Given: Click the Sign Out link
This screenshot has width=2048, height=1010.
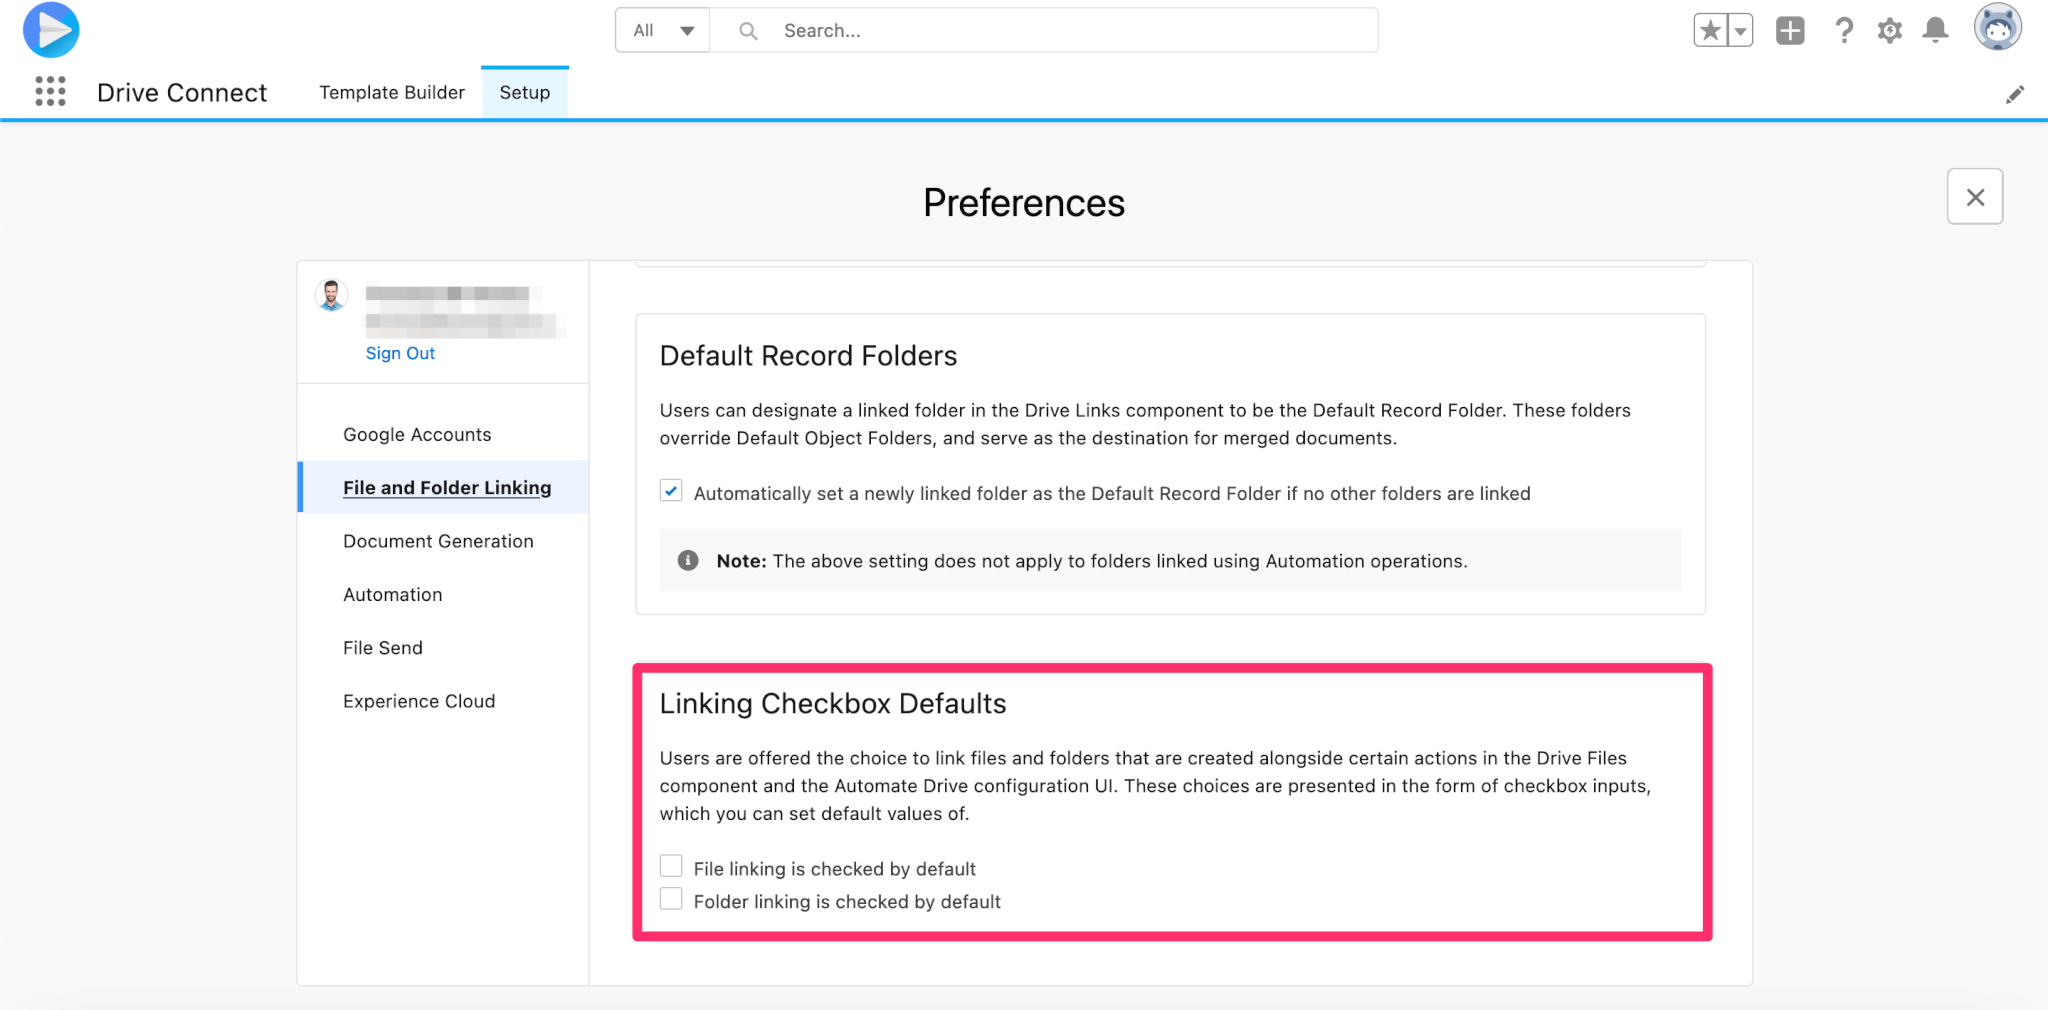Looking at the screenshot, I should point(400,353).
